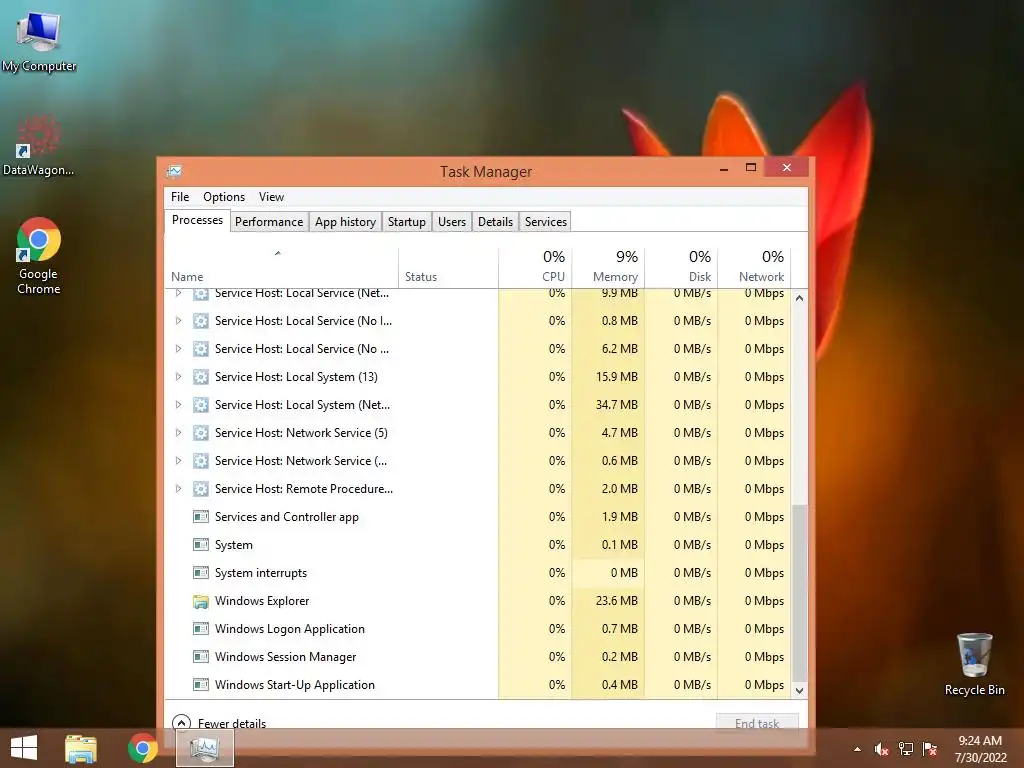Expand Service Host: Remote Procedure...

coord(178,488)
